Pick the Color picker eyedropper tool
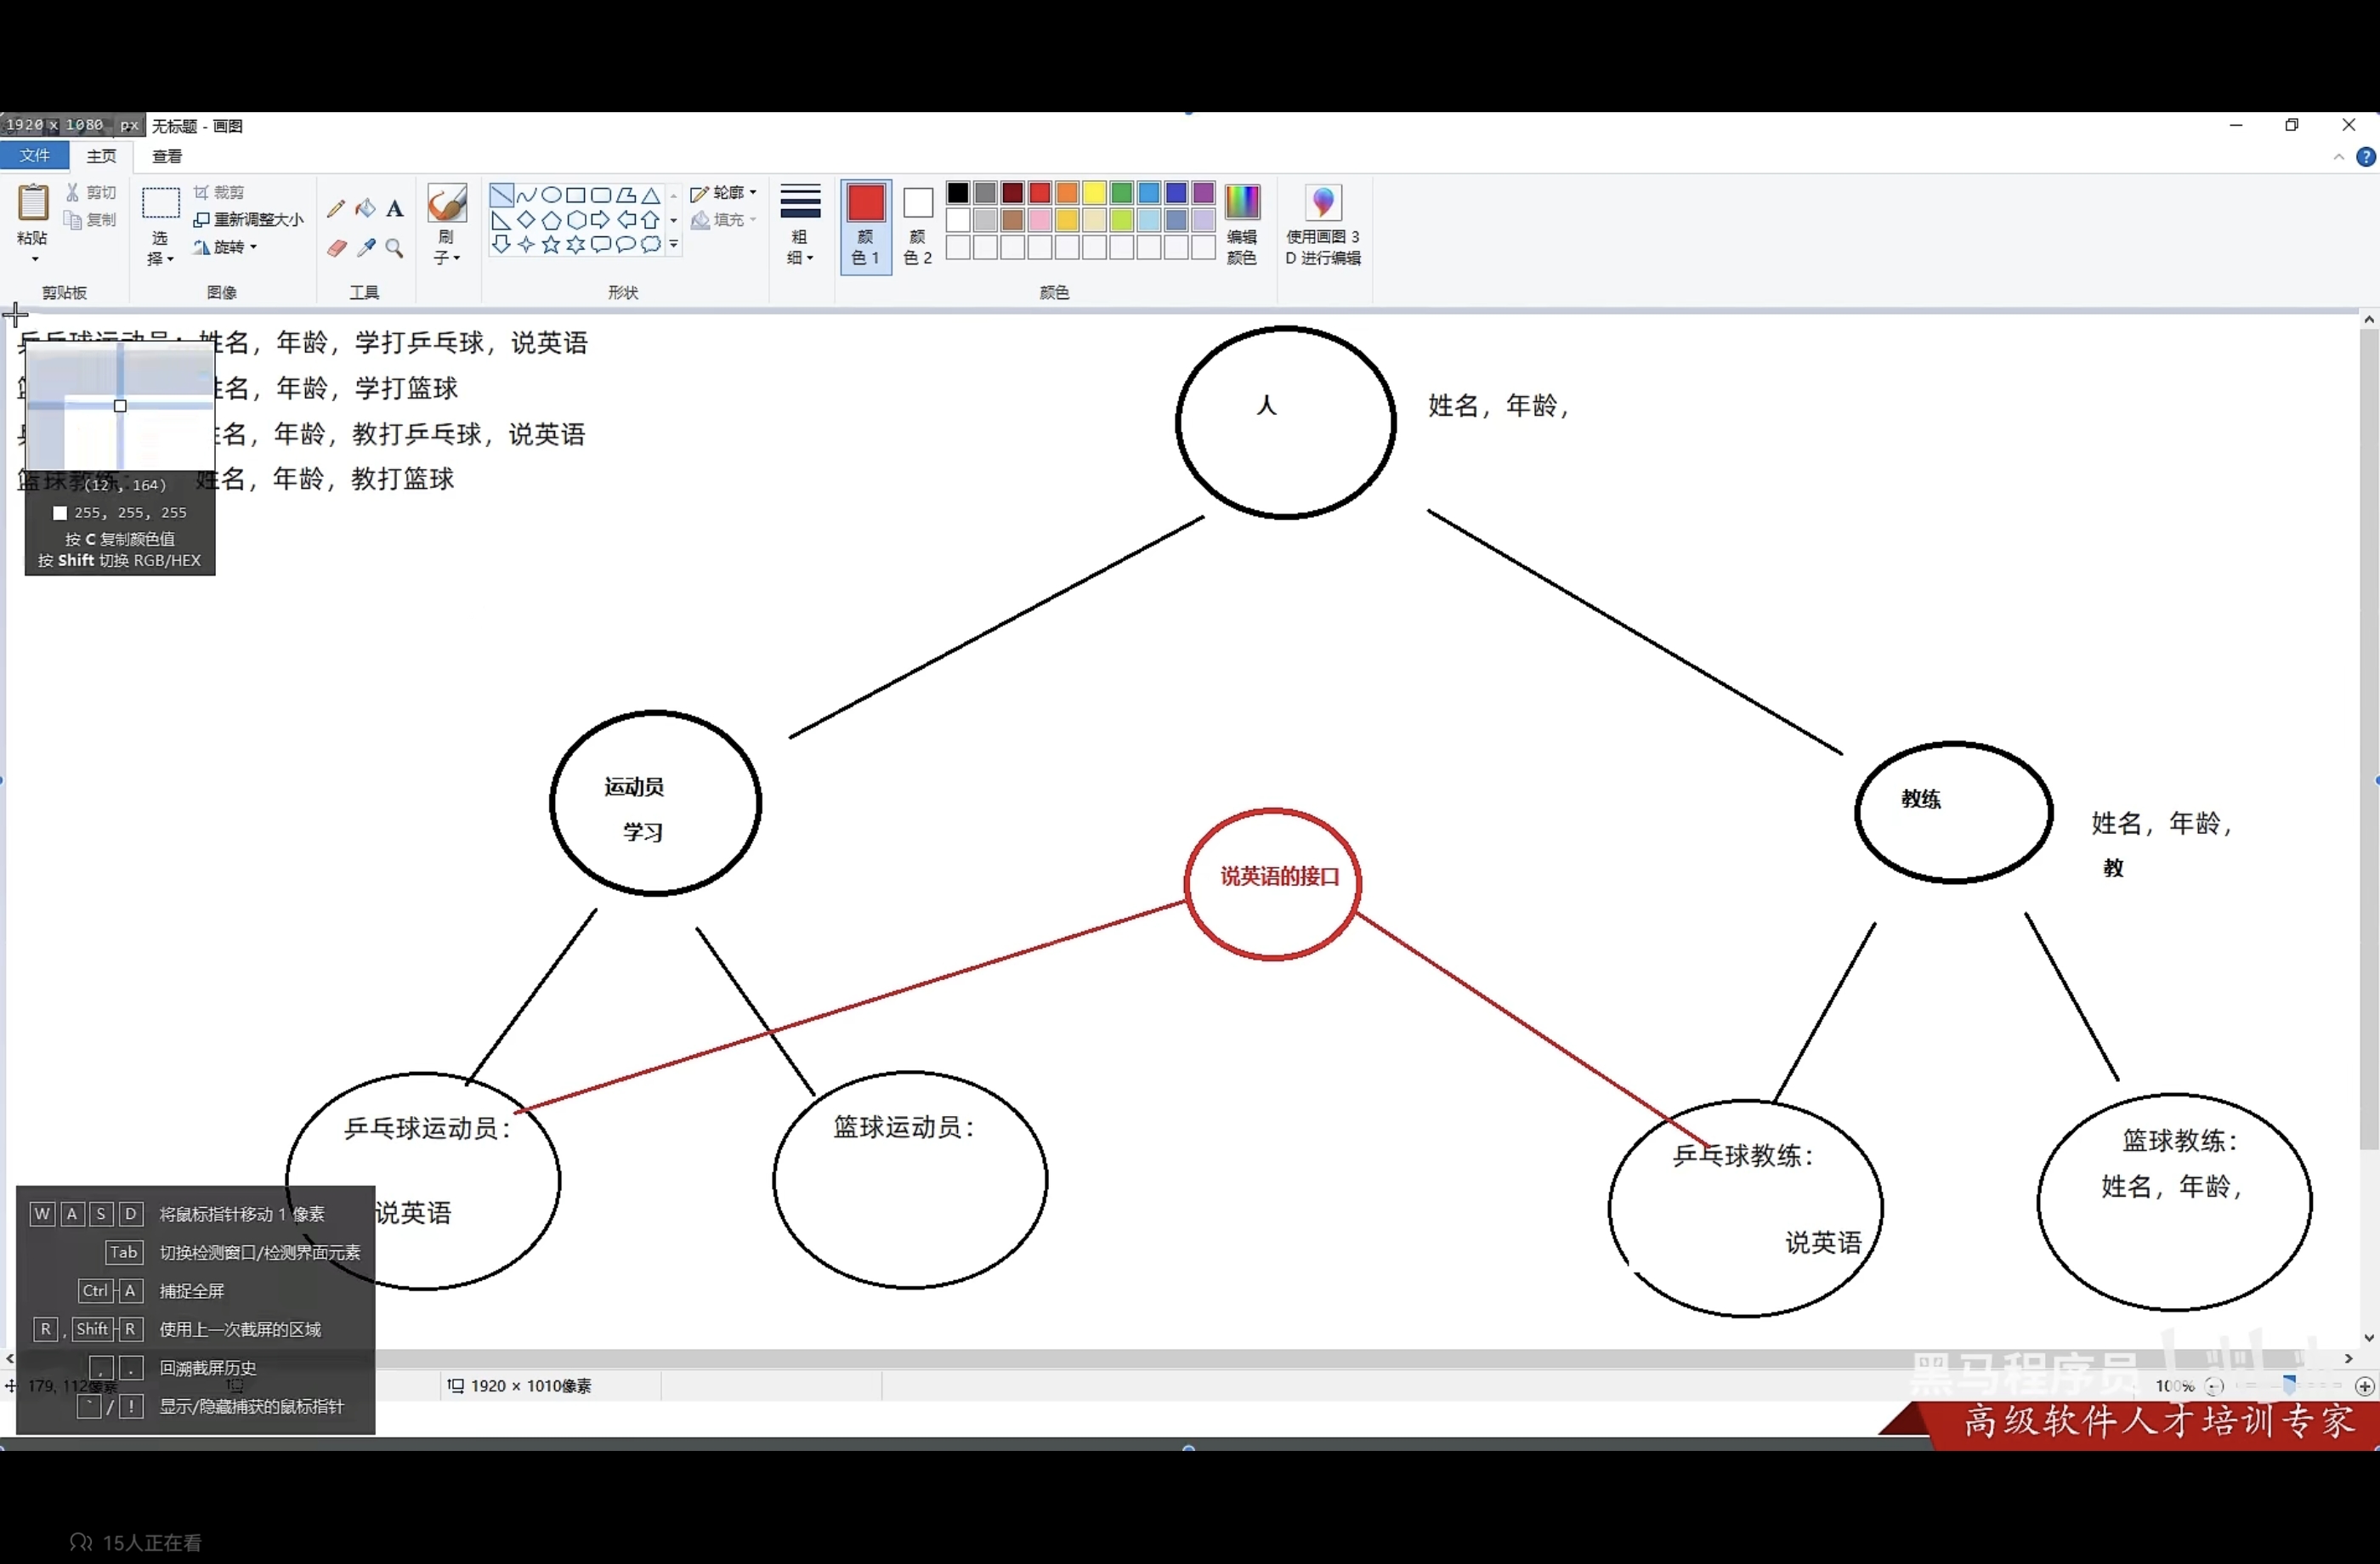This screenshot has height=1564, width=2380. click(x=366, y=248)
